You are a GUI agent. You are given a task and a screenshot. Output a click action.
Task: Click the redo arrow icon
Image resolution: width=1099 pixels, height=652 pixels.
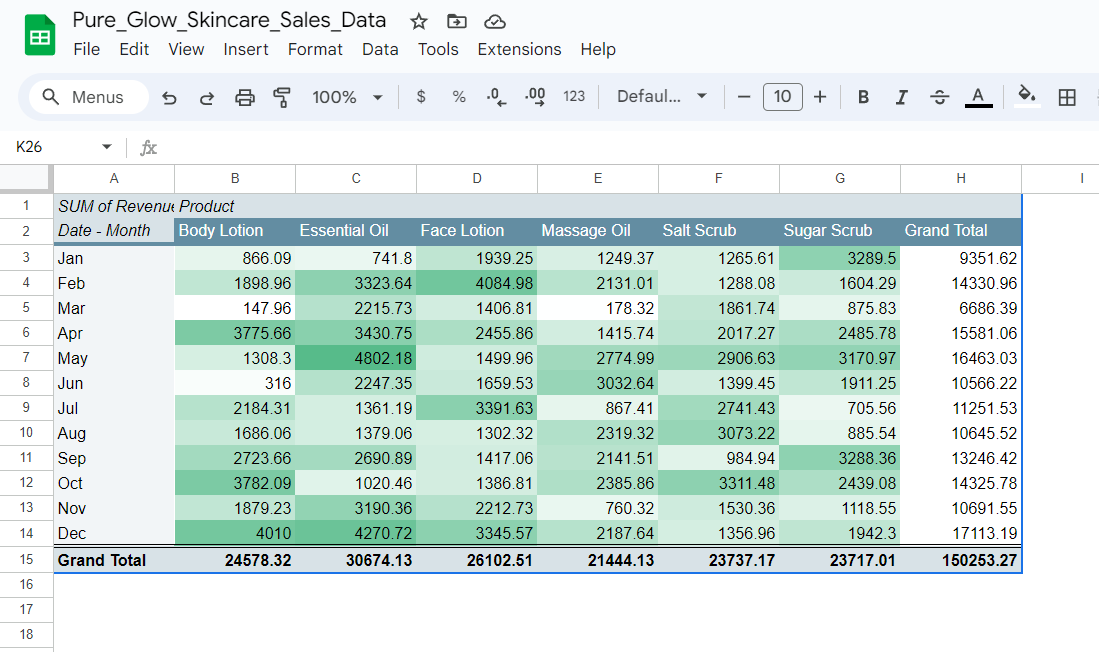coord(207,97)
